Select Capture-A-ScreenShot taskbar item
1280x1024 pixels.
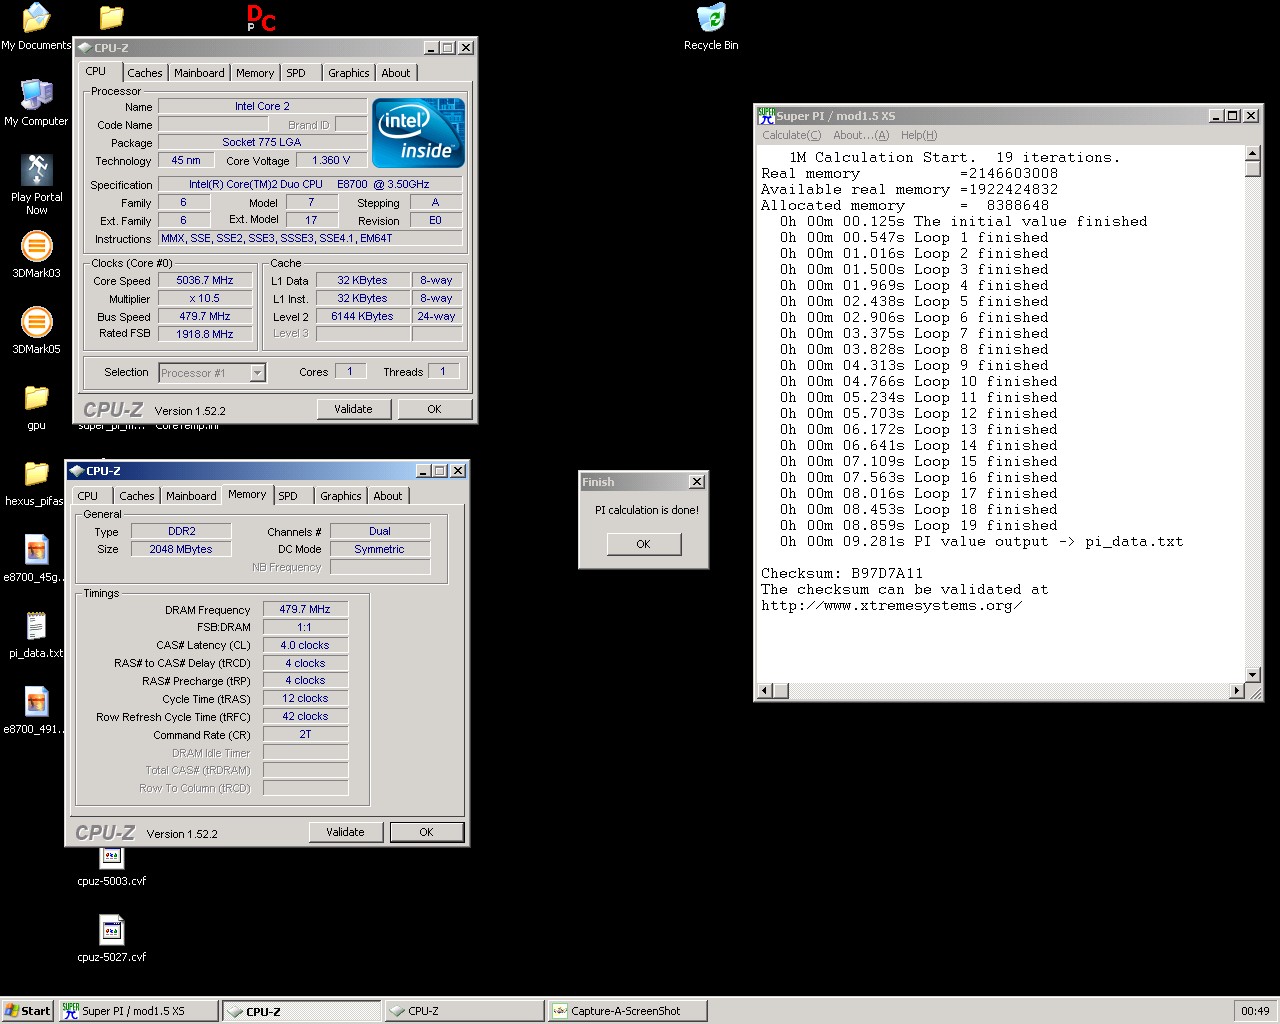click(x=627, y=1011)
